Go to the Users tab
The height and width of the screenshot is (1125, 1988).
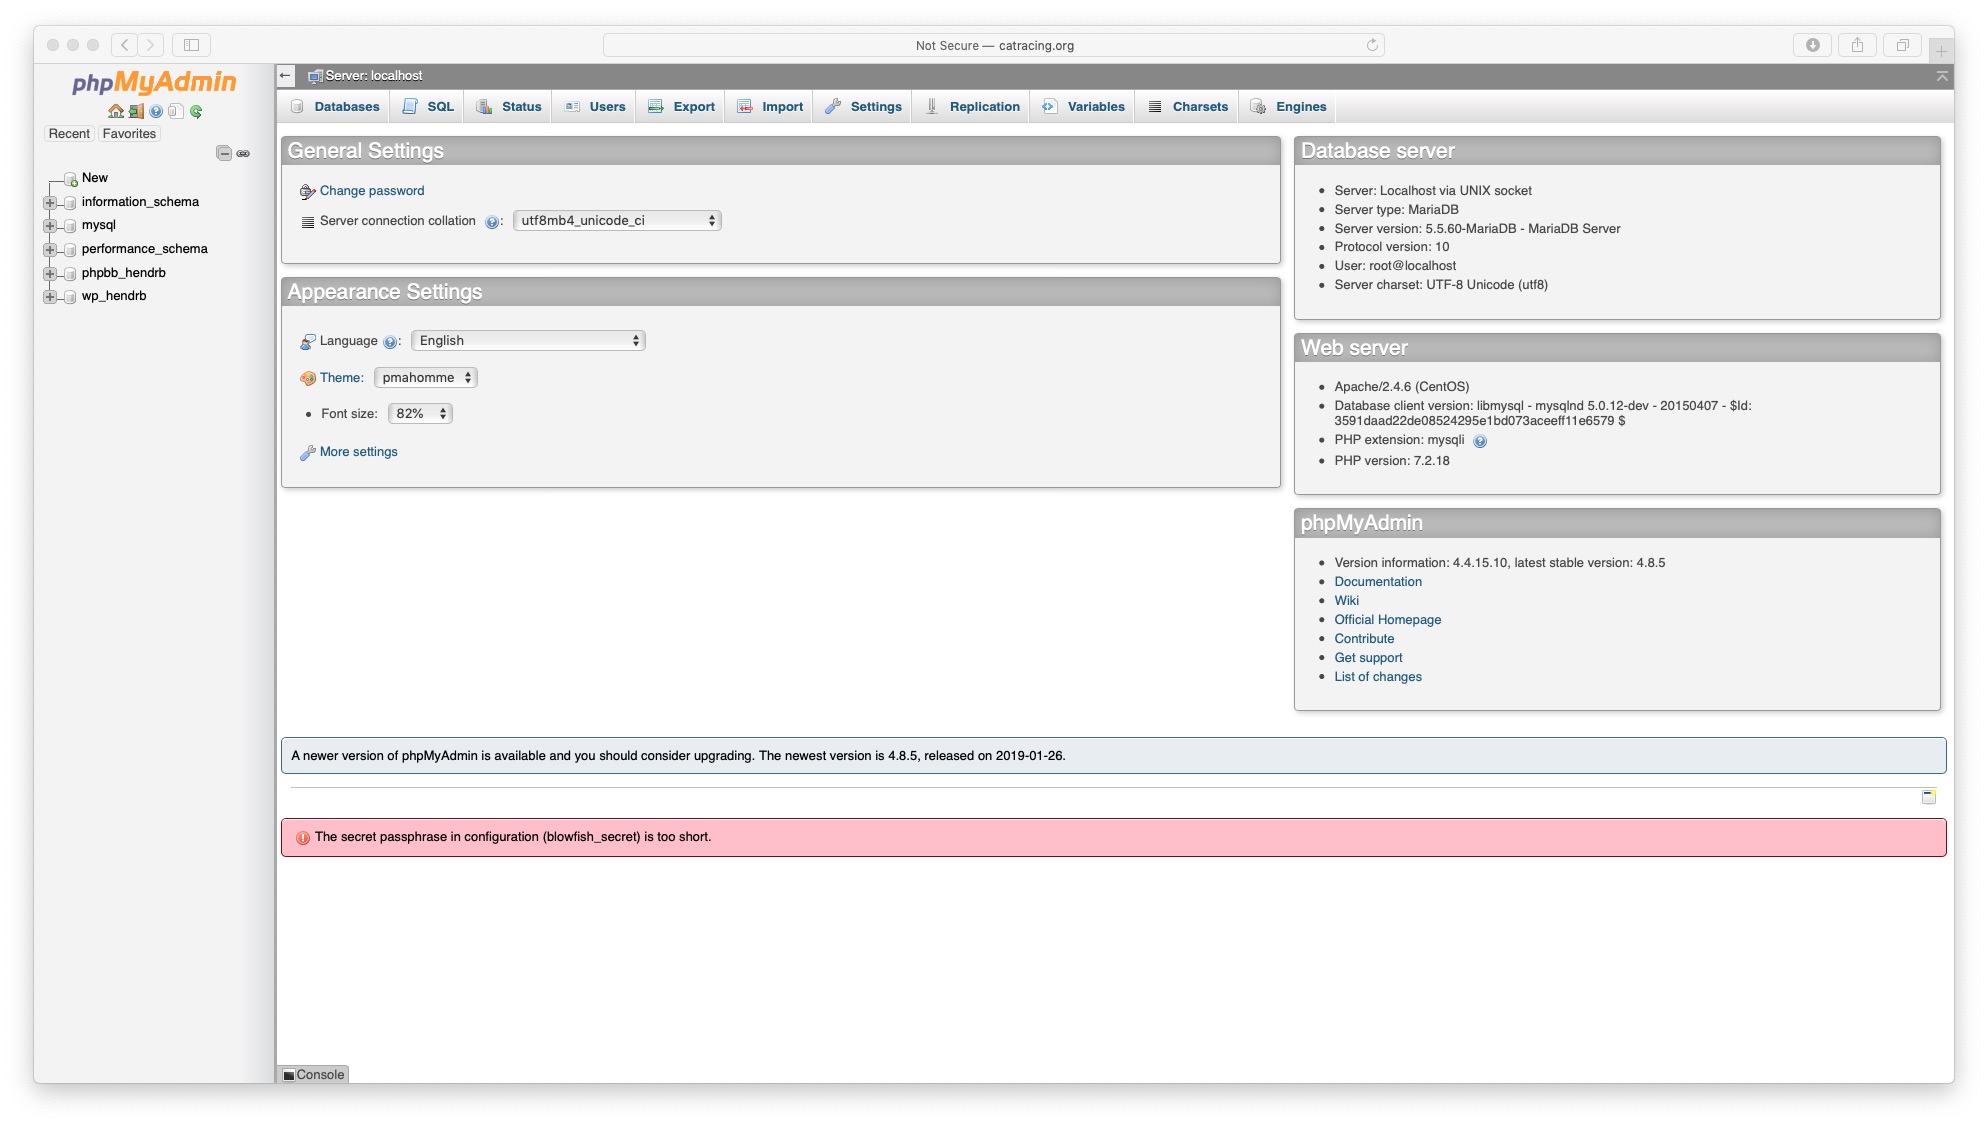(x=594, y=107)
